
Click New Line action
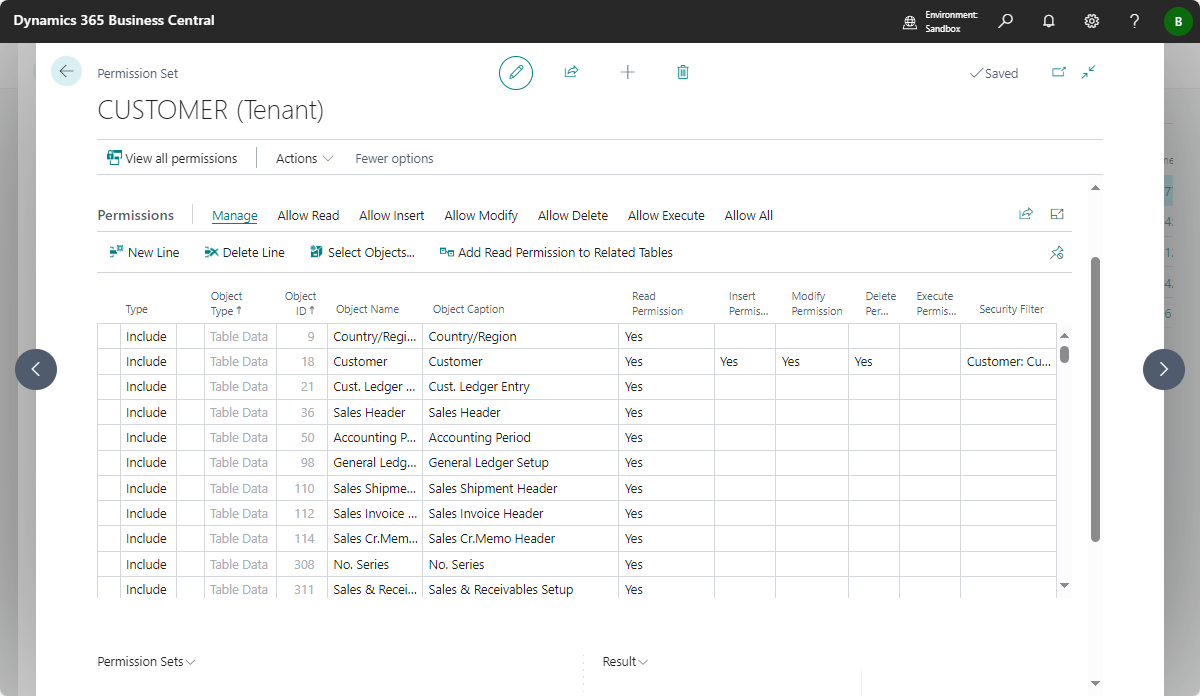[x=144, y=252]
